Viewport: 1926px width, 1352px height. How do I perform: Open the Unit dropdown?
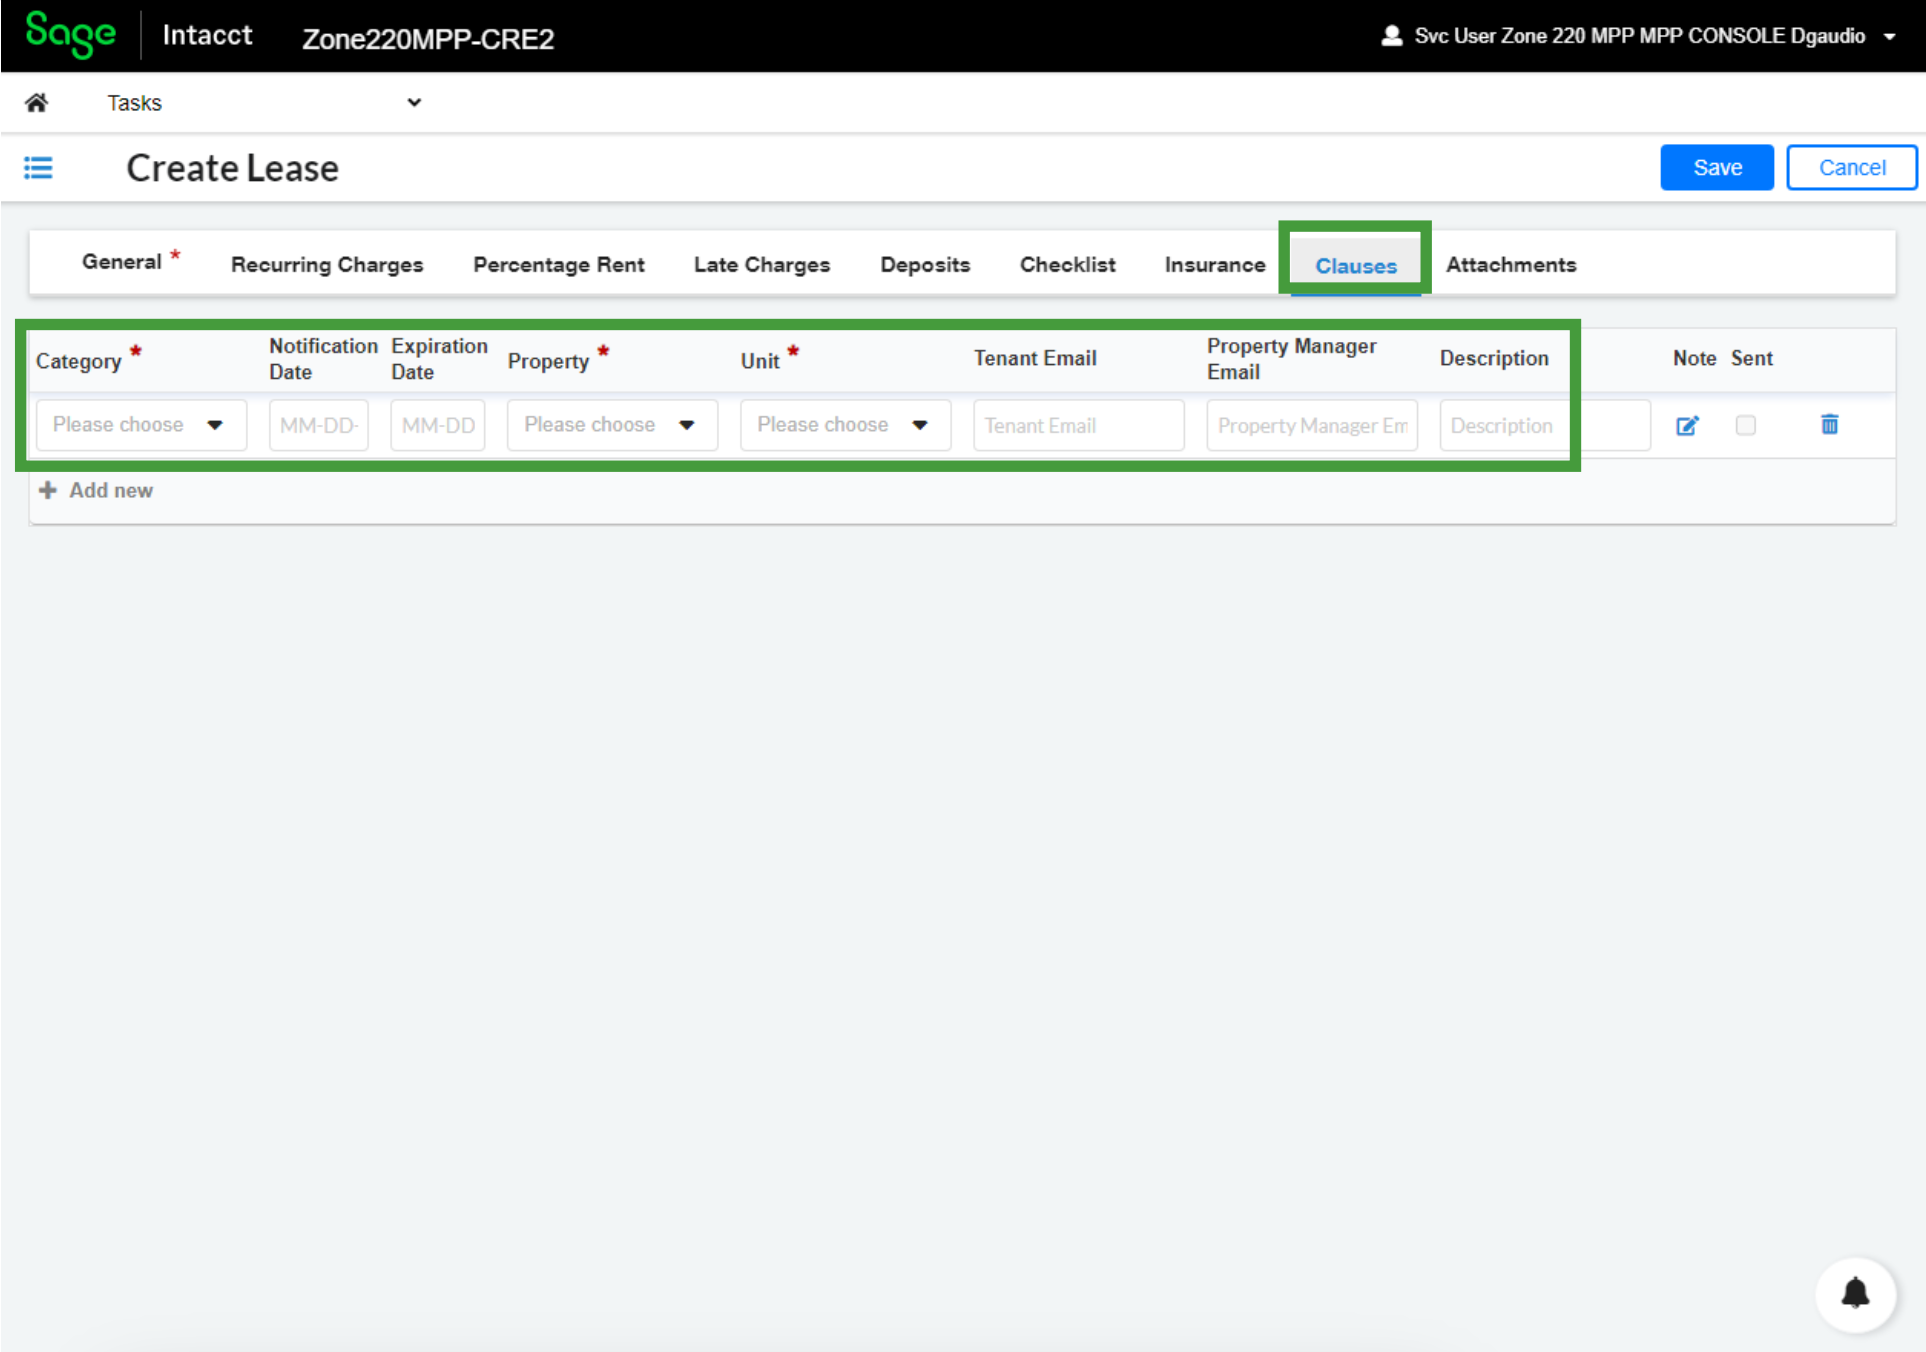point(845,425)
